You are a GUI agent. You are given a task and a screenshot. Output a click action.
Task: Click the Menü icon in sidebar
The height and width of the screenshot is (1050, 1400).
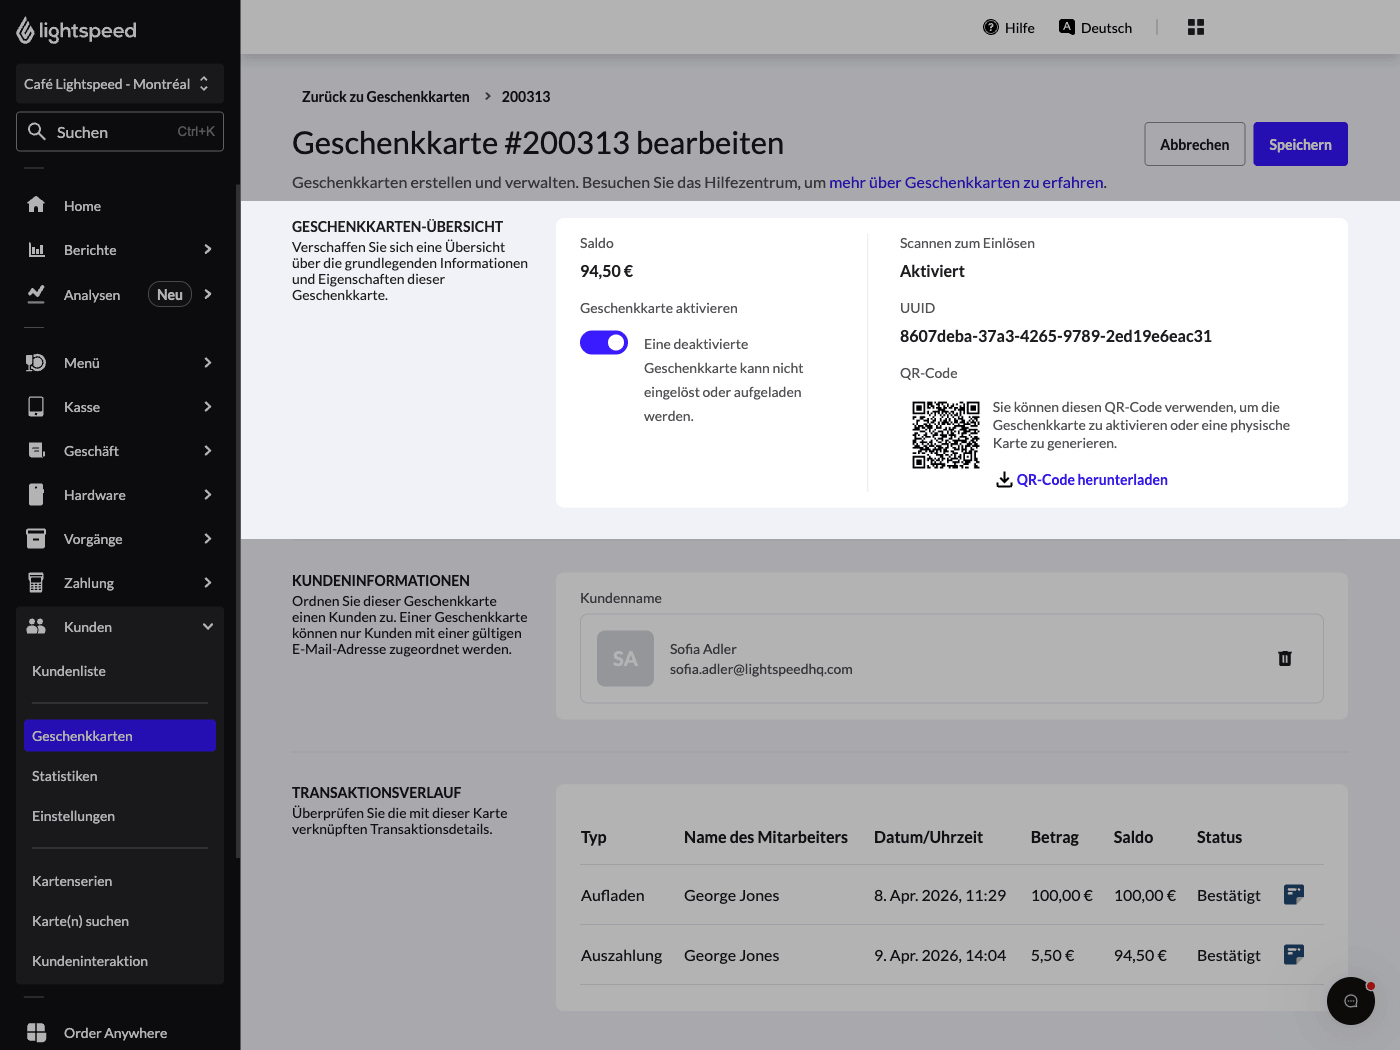(x=36, y=363)
